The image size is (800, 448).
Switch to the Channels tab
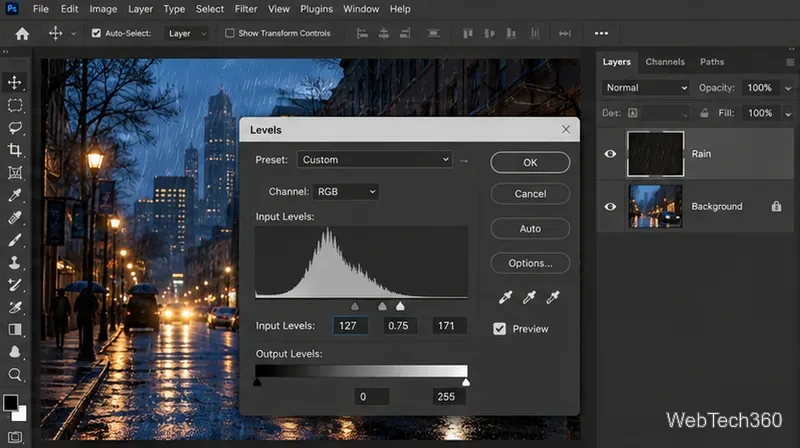tap(665, 62)
